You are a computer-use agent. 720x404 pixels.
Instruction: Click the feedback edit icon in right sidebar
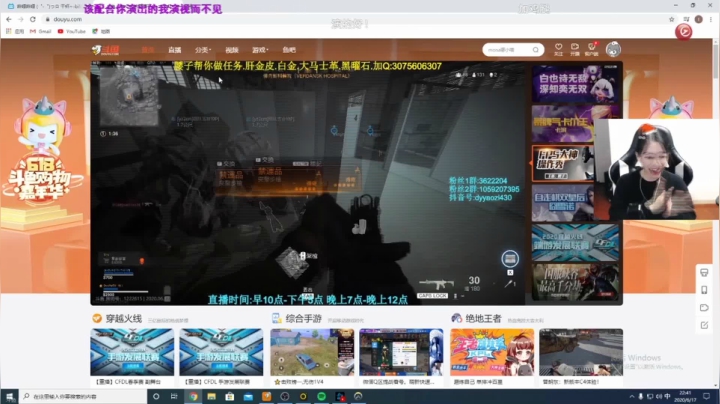pos(704,325)
